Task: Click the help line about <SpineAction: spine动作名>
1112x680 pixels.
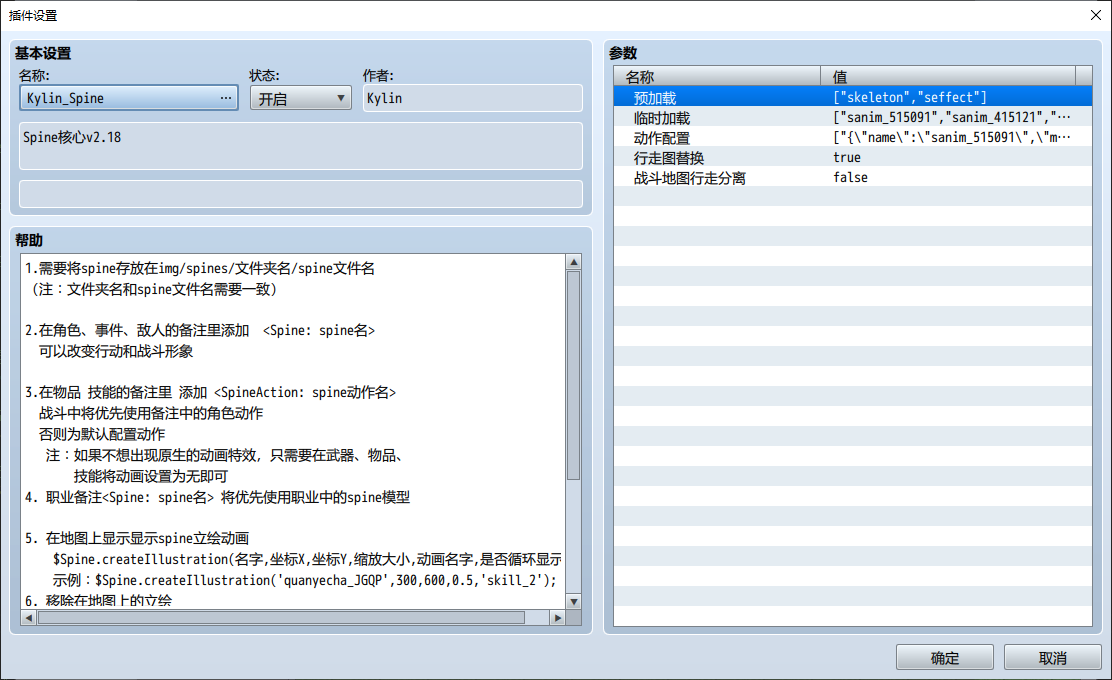Action: pos(211,392)
